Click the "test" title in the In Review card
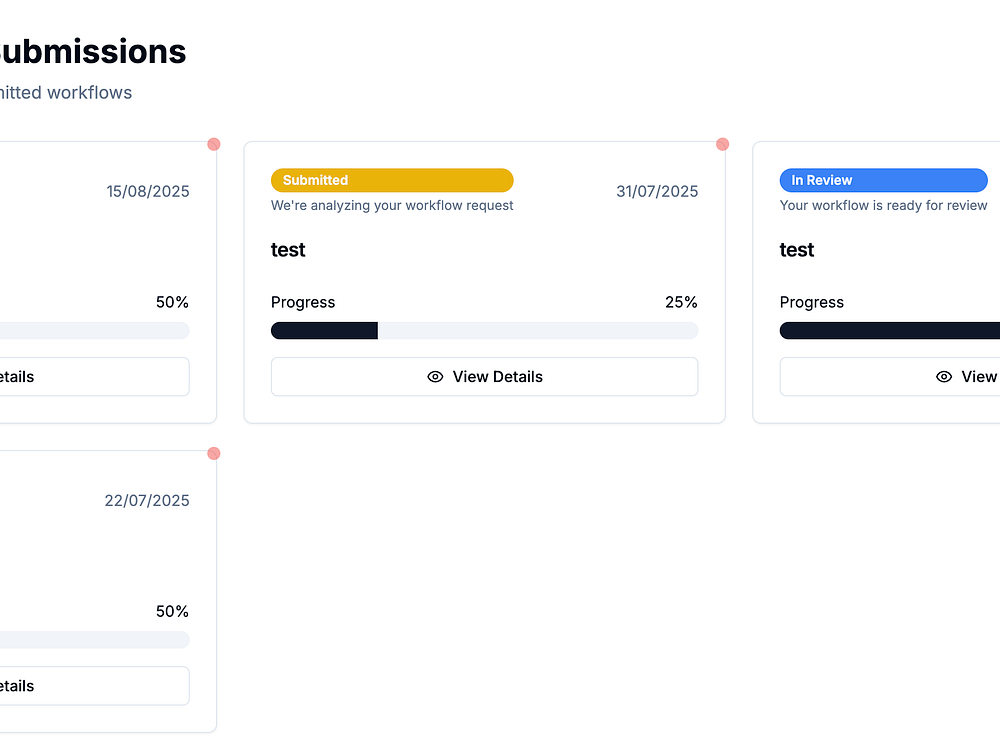The width and height of the screenshot is (1000, 750). (x=797, y=250)
